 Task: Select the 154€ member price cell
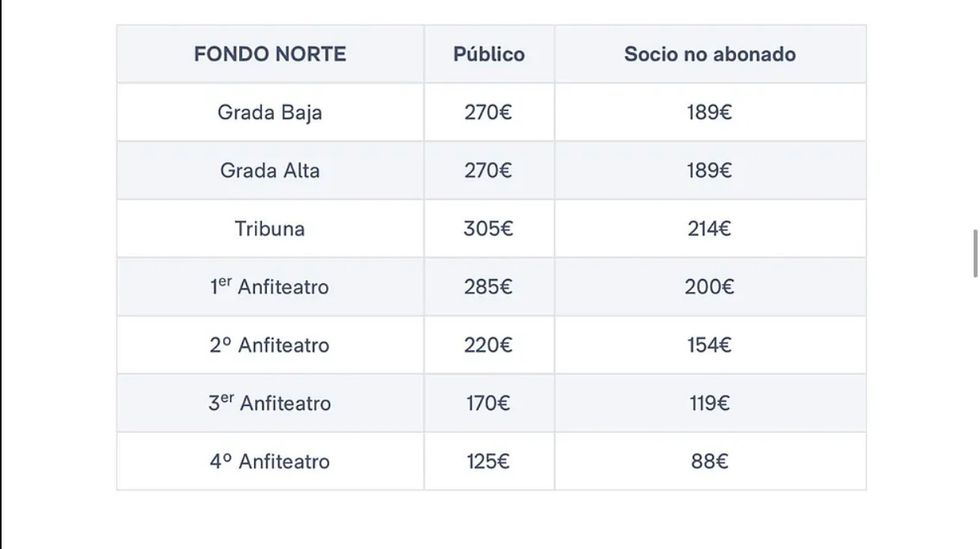[x=710, y=345]
